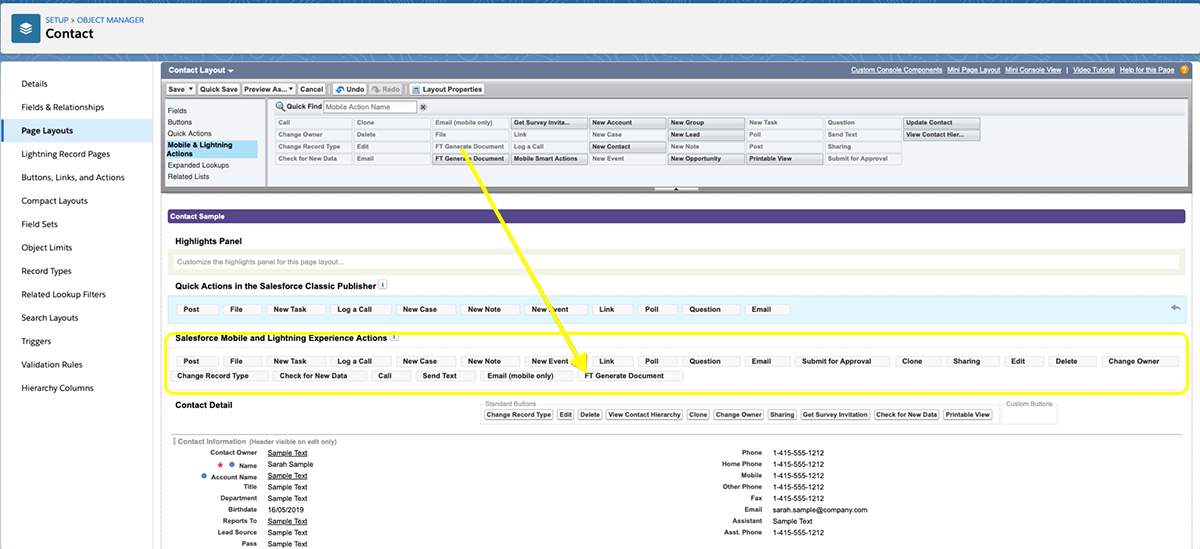Select New Lead palette action

pyautogui.click(x=706, y=135)
